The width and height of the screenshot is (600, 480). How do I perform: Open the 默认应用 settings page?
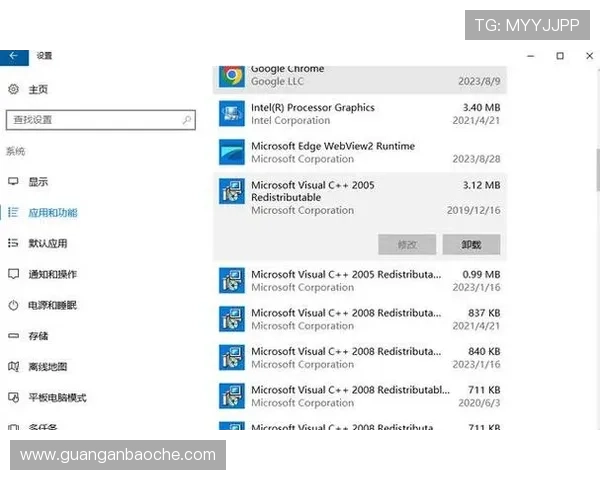coord(47,243)
